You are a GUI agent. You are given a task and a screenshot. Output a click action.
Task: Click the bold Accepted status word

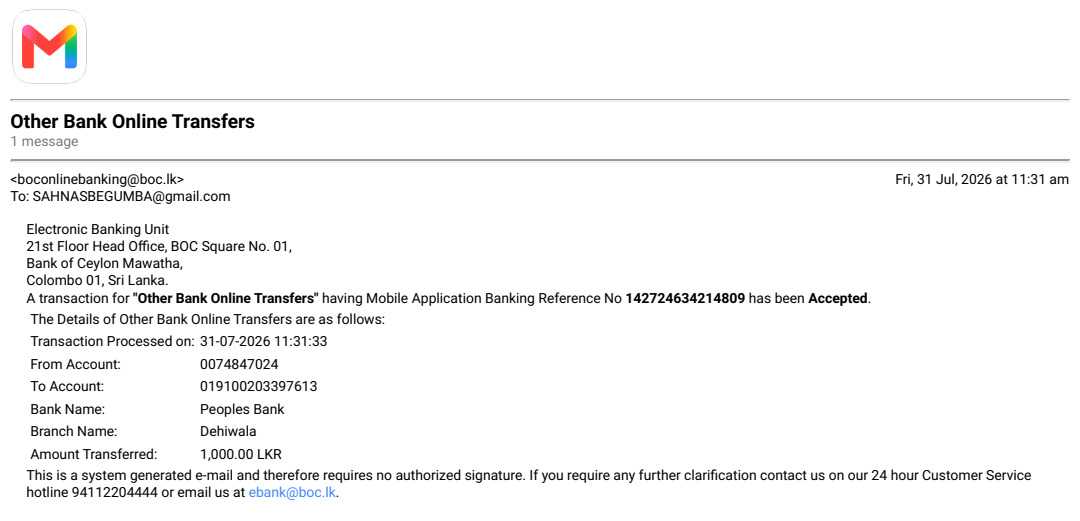click(x=838, y=299)
